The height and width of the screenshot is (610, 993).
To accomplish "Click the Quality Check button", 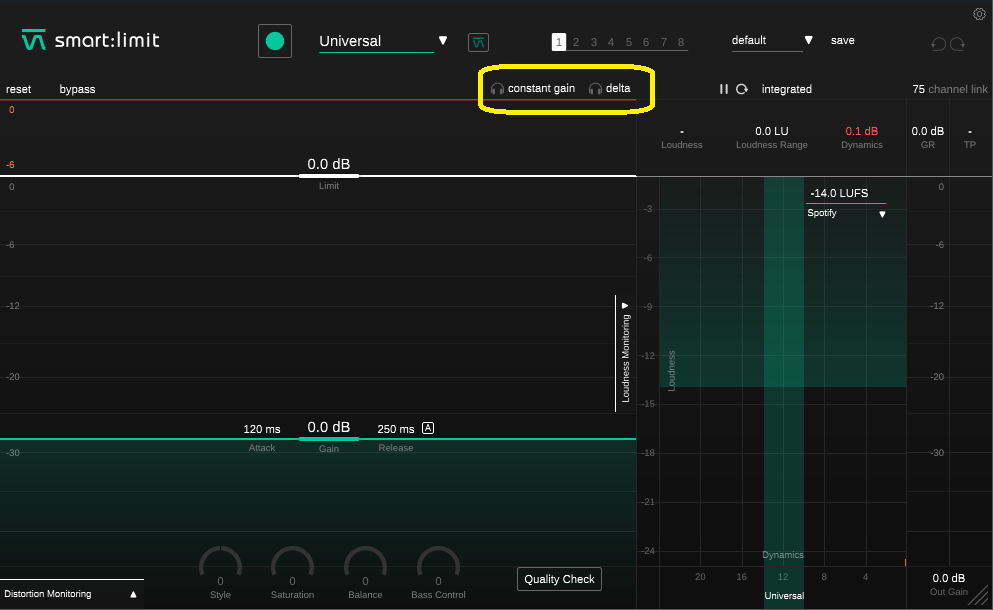I will 559,579.
